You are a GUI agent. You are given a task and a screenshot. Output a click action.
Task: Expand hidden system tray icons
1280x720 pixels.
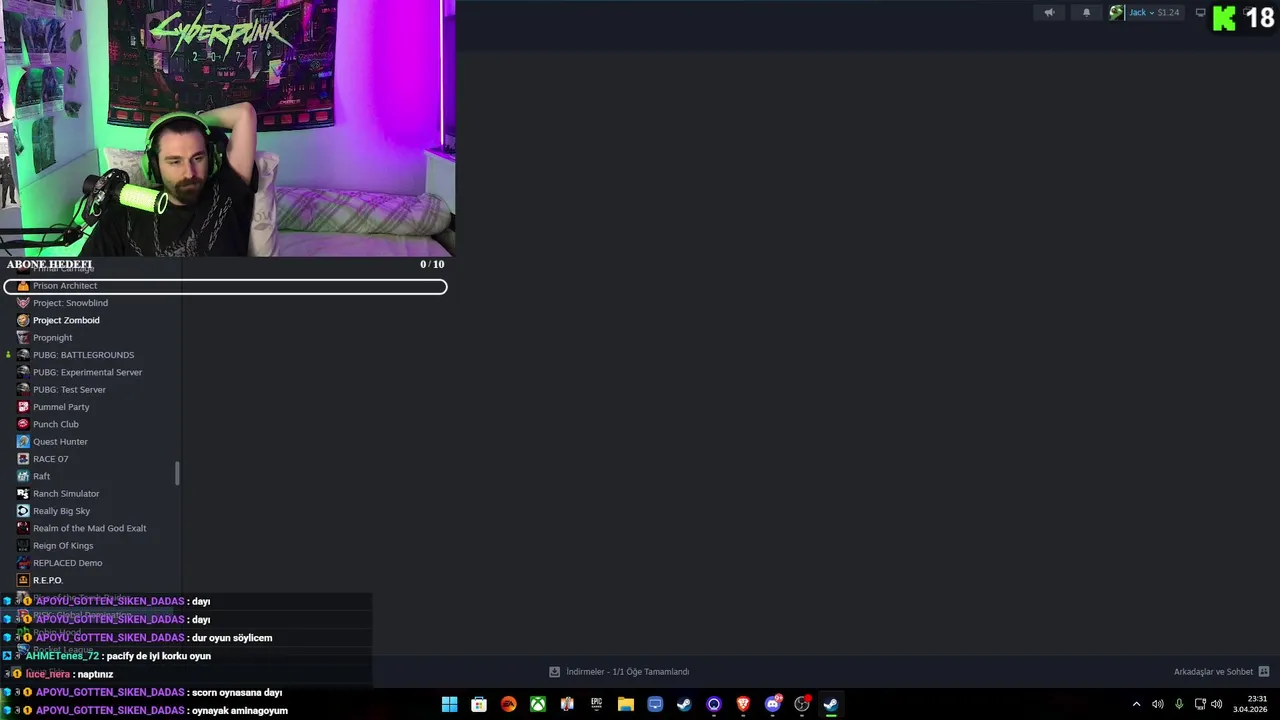[1136, 704]
